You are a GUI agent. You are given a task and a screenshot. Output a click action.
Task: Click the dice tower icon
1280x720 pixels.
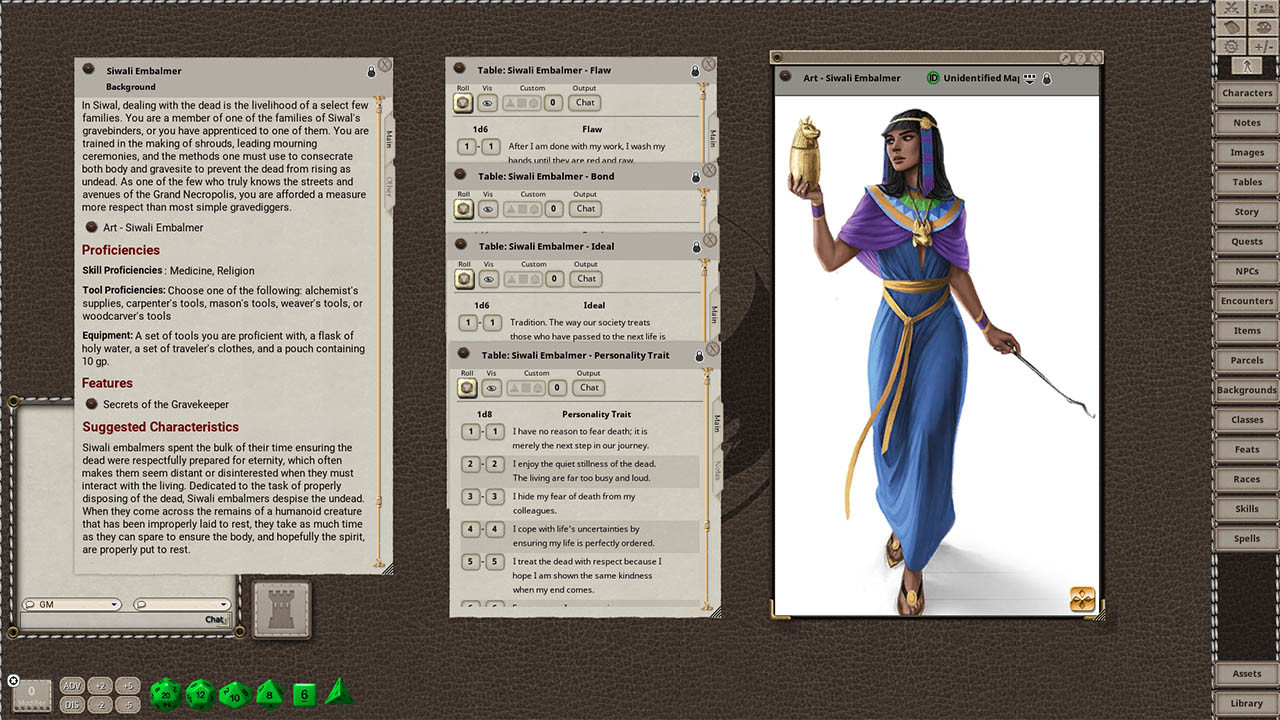point(280,609)
